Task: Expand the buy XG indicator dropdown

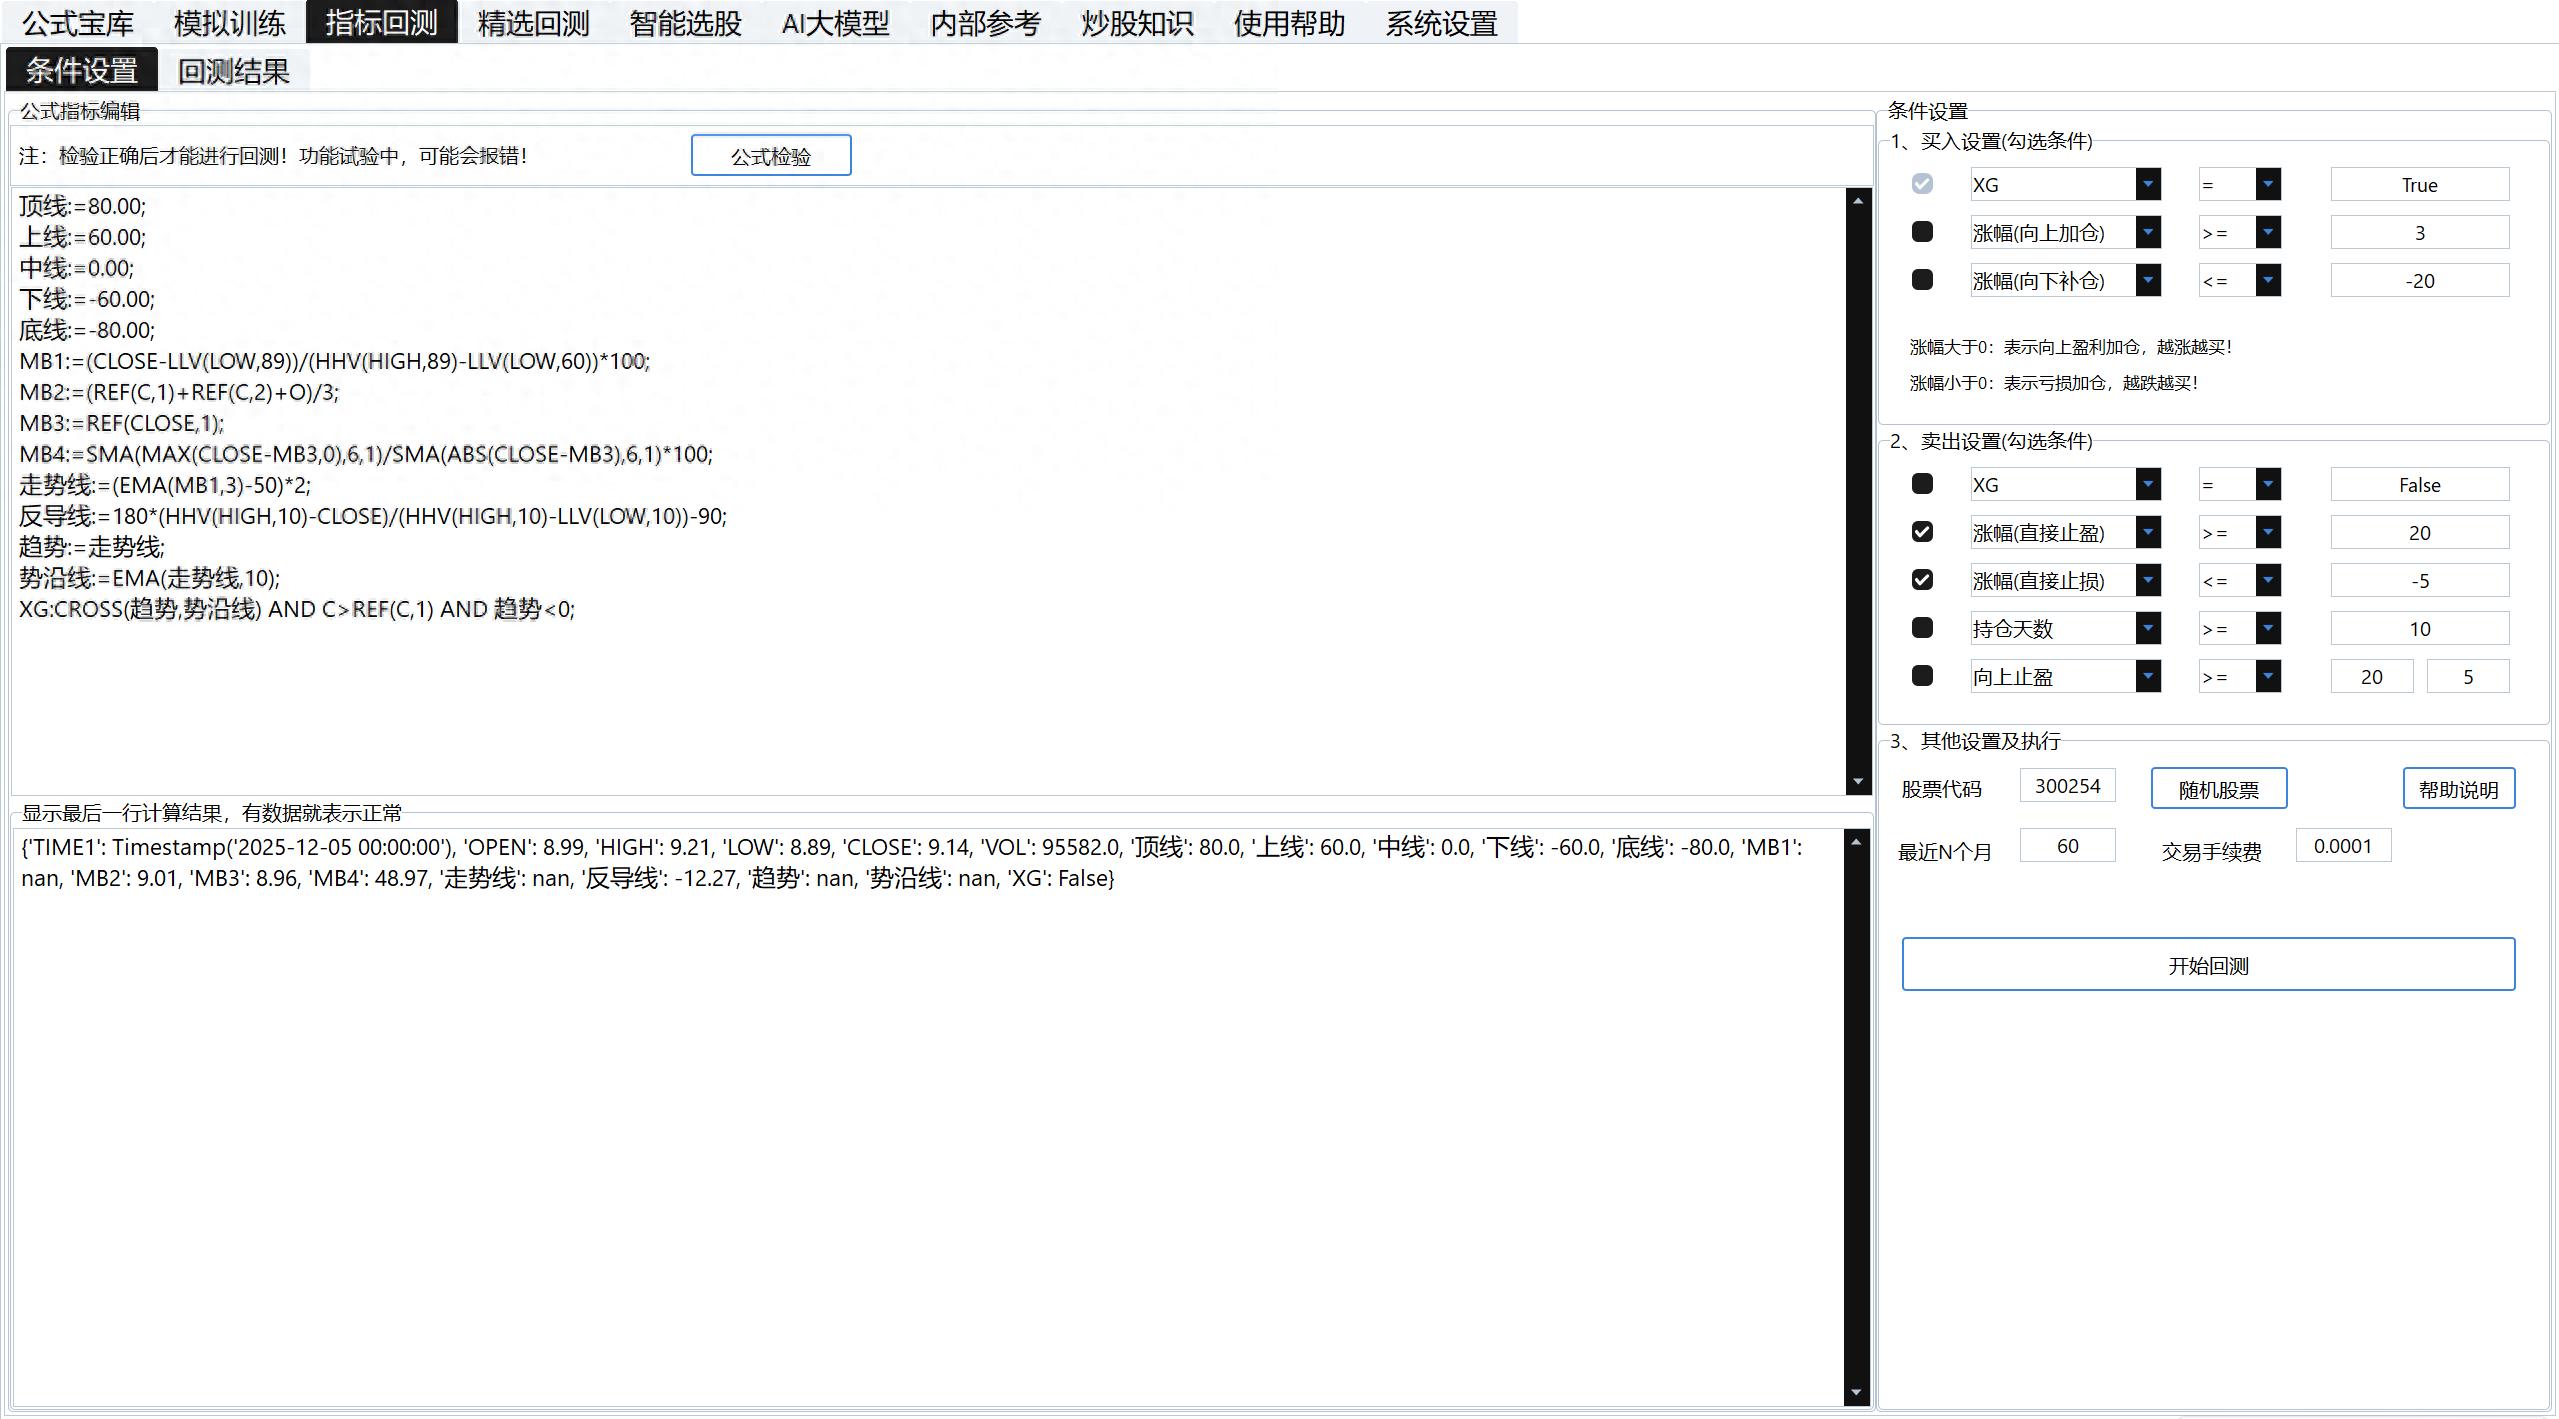Action: tap(2148, 184)
